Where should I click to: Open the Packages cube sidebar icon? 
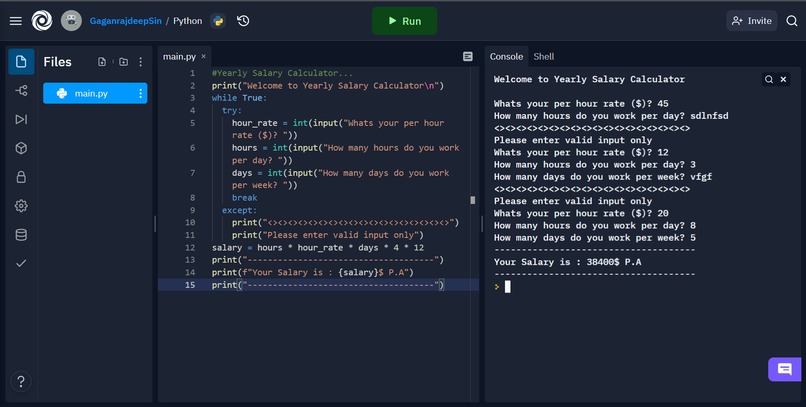tap(21, 148)
